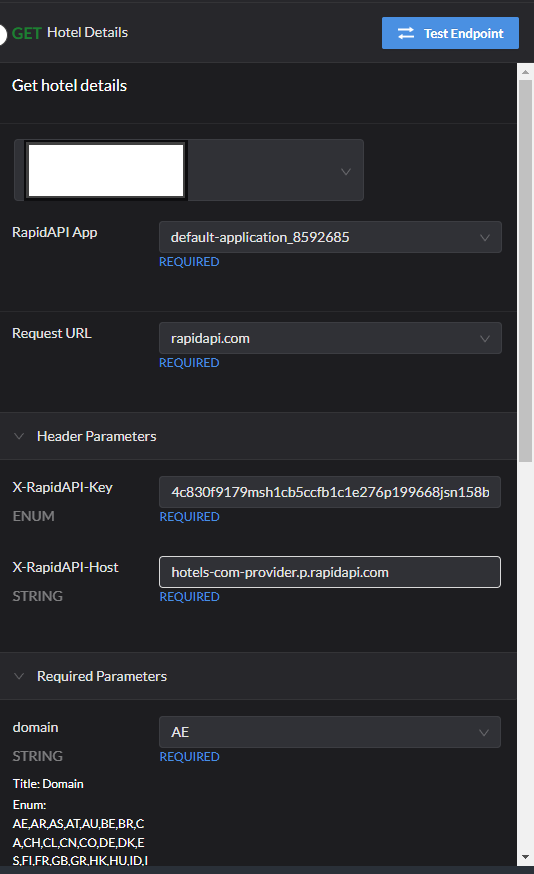
Task: Click the swap arrows icon in Test Endpoint
Action: [406, 33]
